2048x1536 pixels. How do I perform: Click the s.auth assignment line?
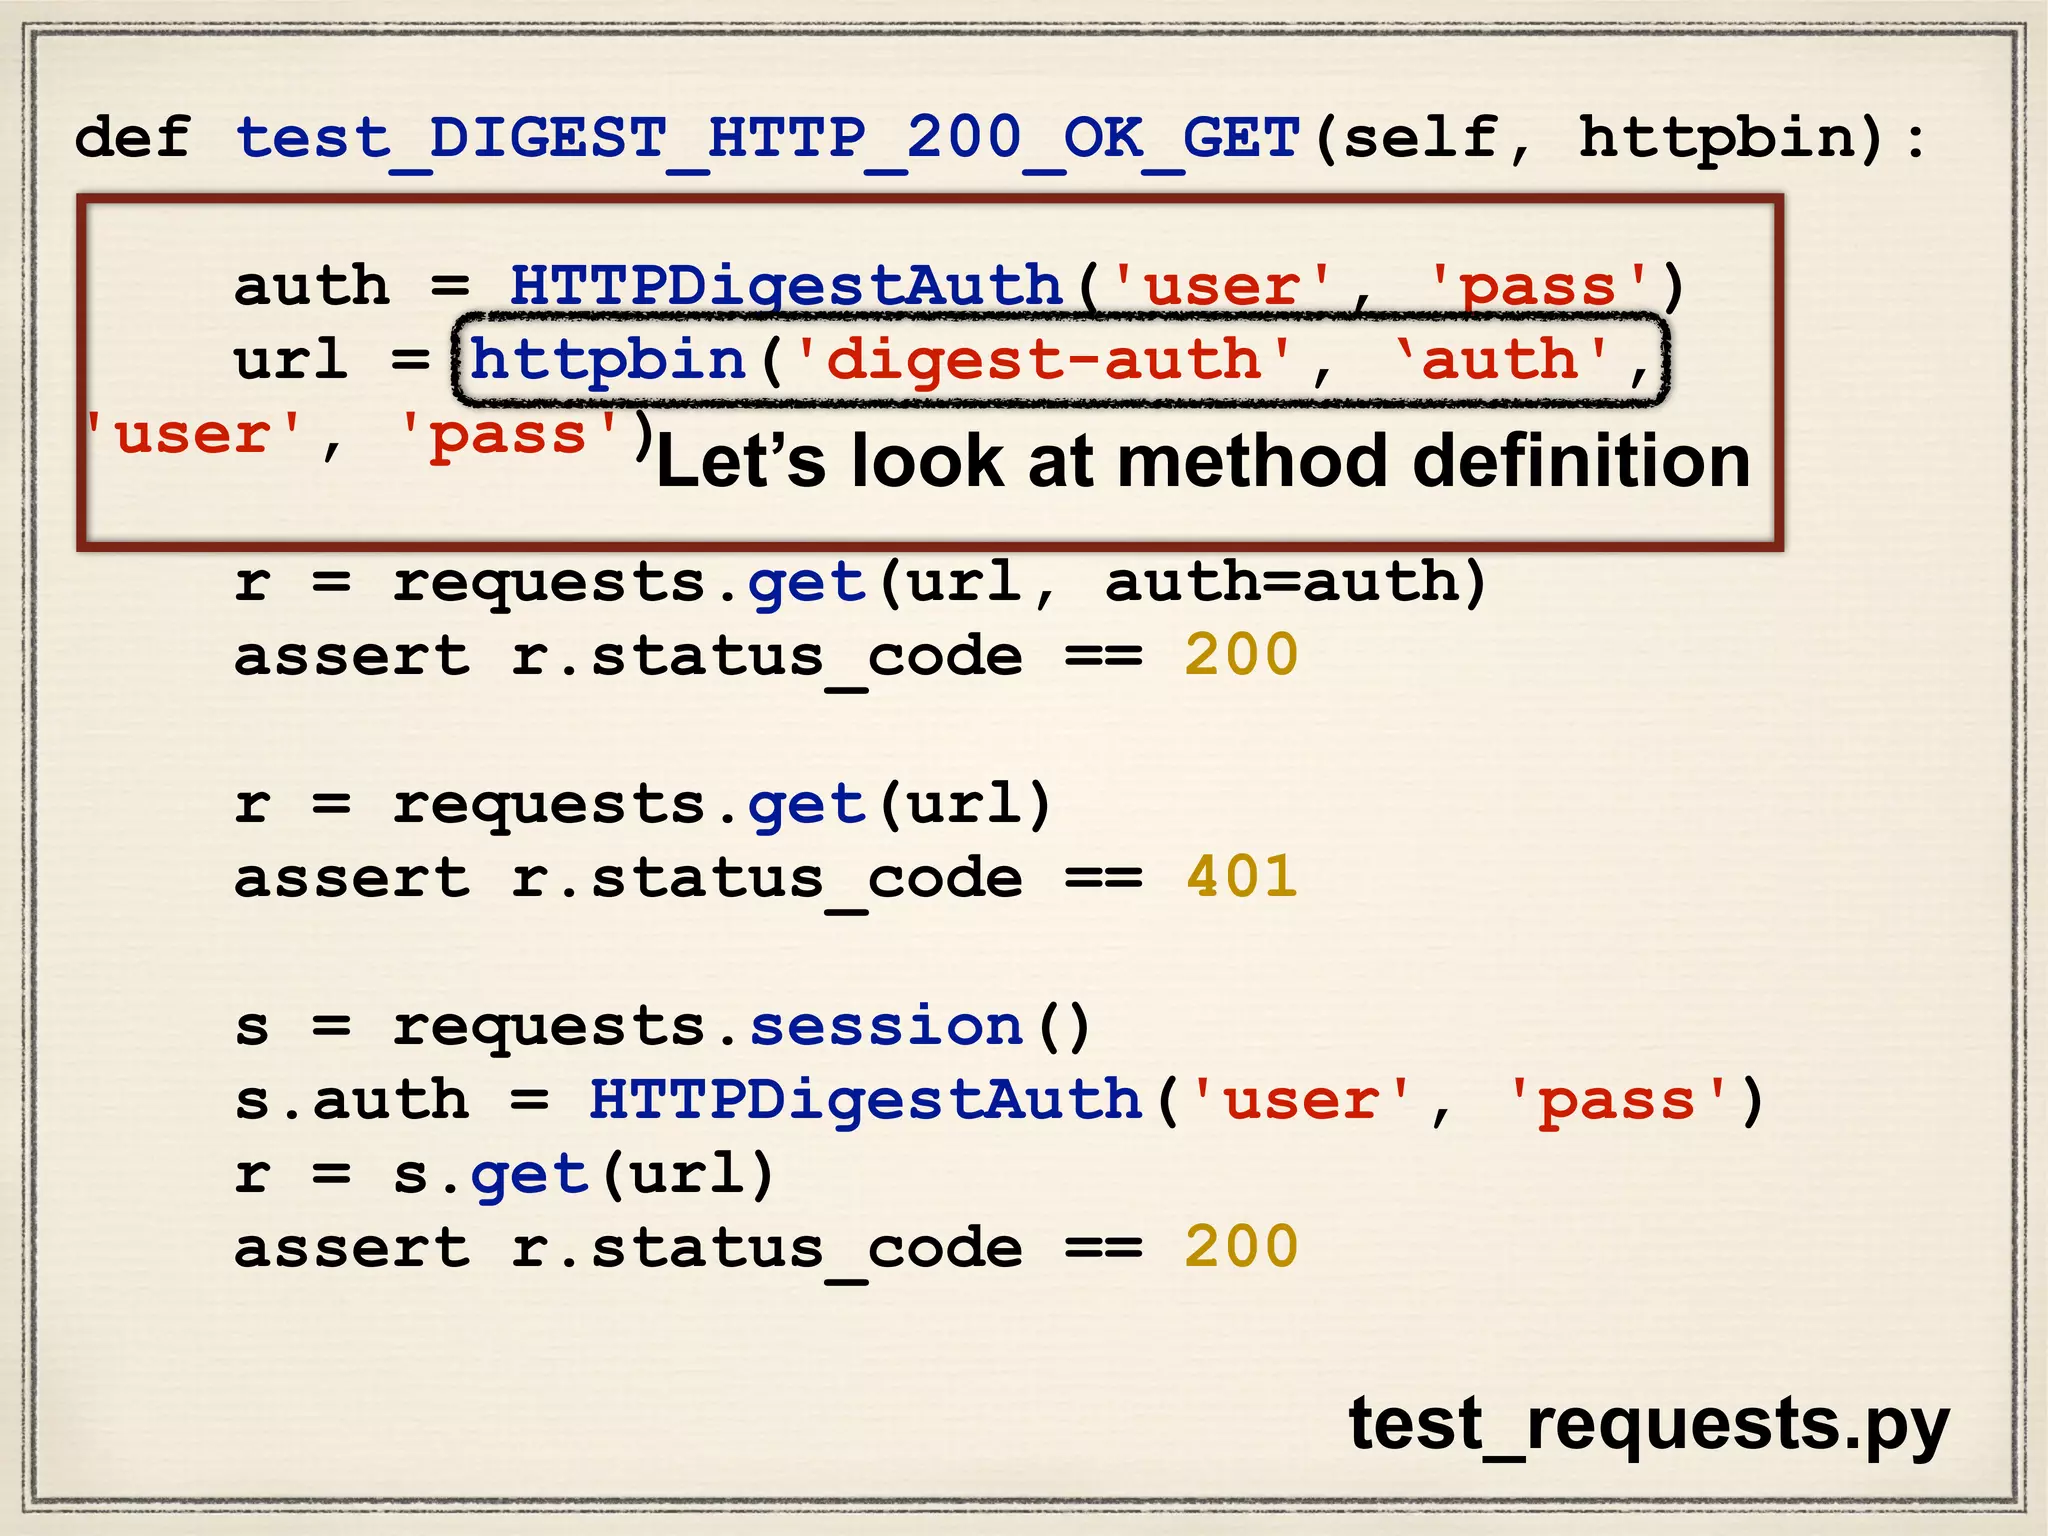350,1101
